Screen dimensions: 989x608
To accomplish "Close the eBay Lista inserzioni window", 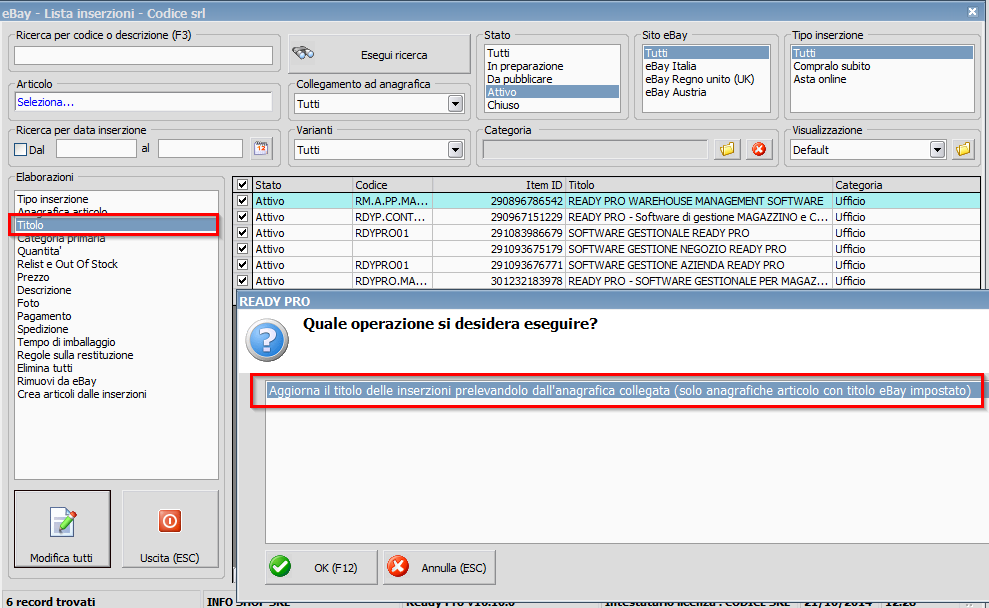I will 972,11.
